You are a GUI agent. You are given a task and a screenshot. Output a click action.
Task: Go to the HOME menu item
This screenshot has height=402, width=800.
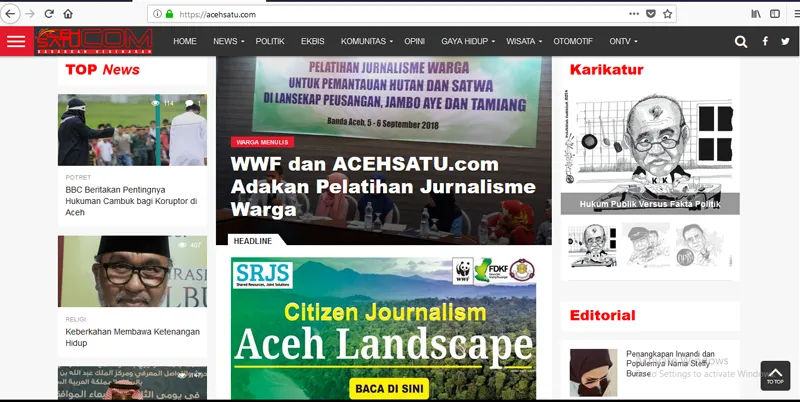pos(185,41)
